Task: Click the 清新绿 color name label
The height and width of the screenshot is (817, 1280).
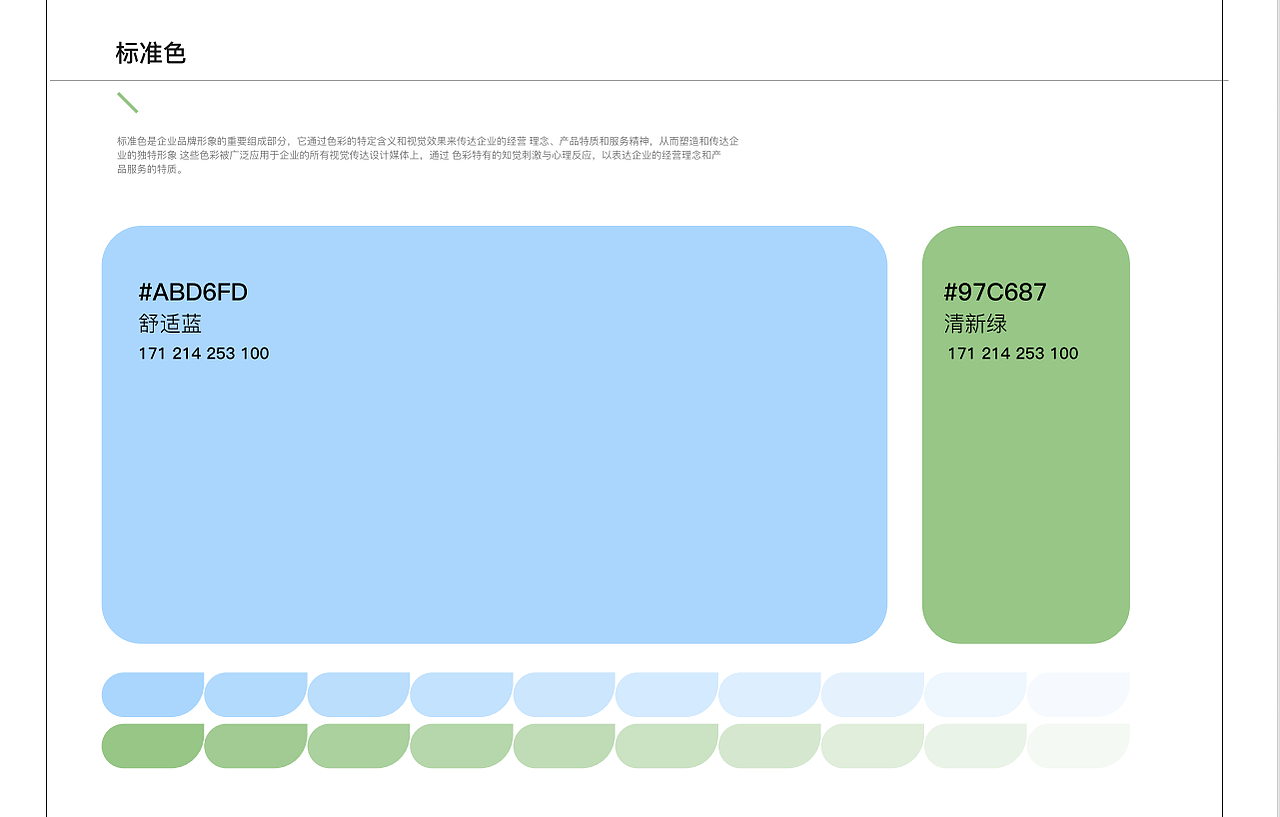Action: [x=975, y=324]
